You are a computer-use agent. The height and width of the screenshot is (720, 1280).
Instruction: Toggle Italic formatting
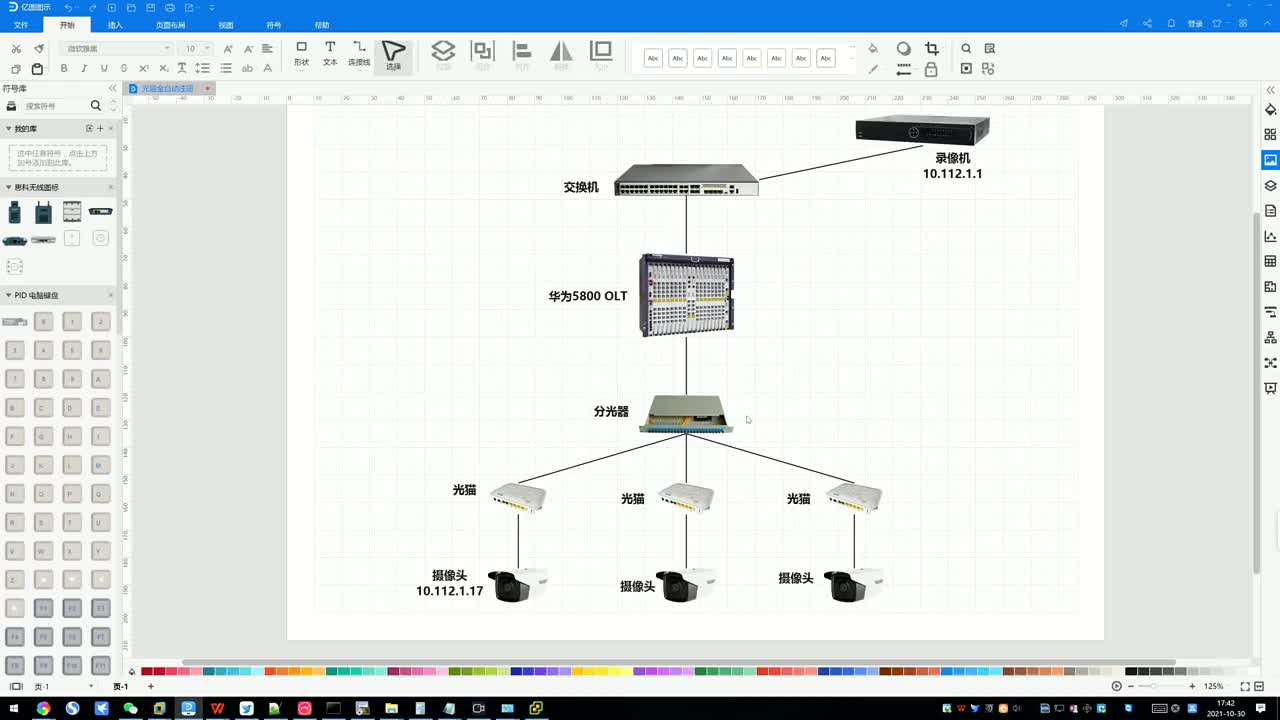84,69
